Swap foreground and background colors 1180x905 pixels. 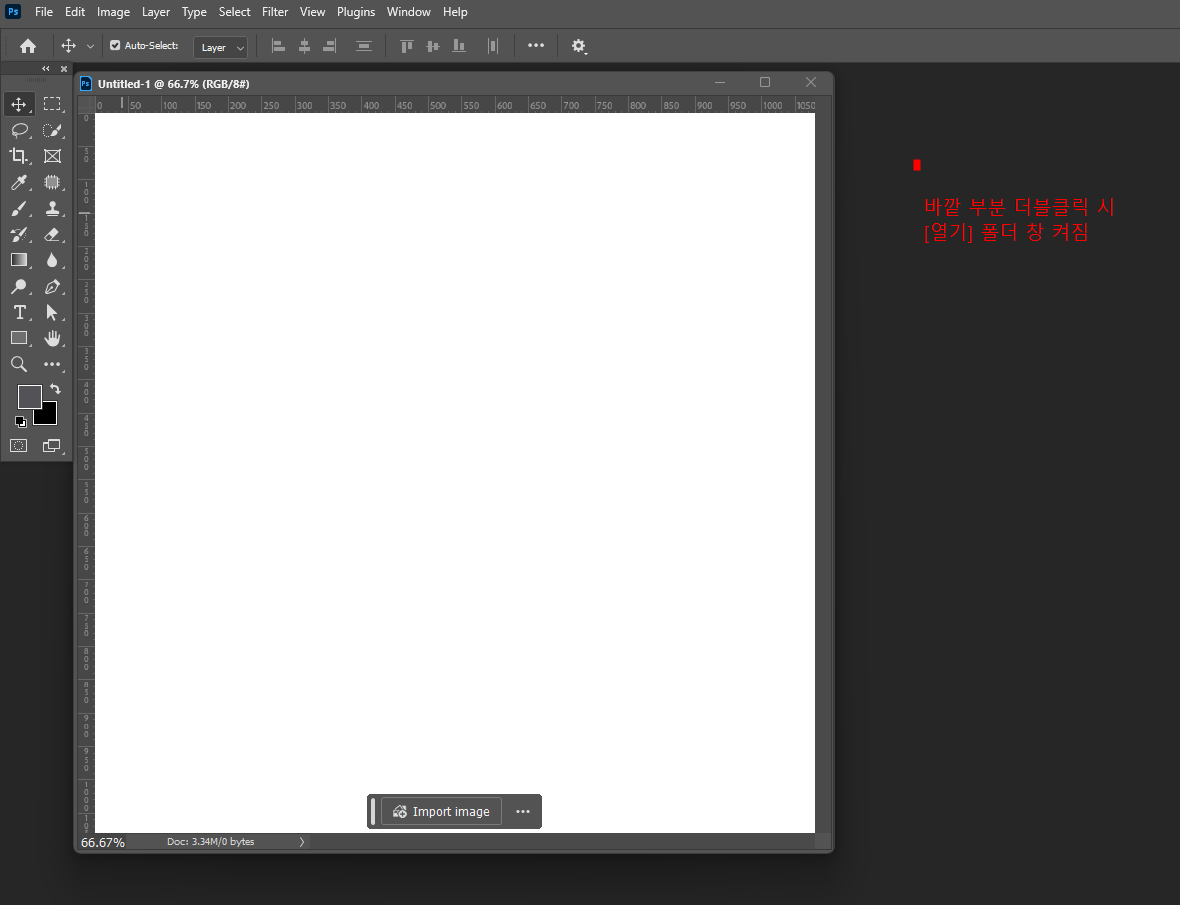pos(55,389)
